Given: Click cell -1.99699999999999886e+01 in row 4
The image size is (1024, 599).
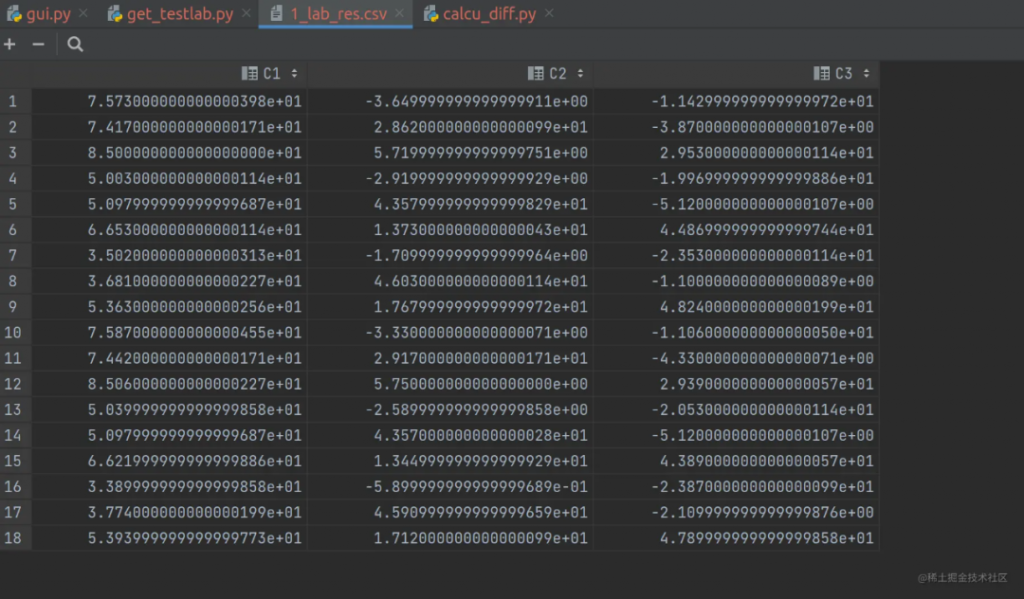Looking at the screenshot, I should click(736, 178).
